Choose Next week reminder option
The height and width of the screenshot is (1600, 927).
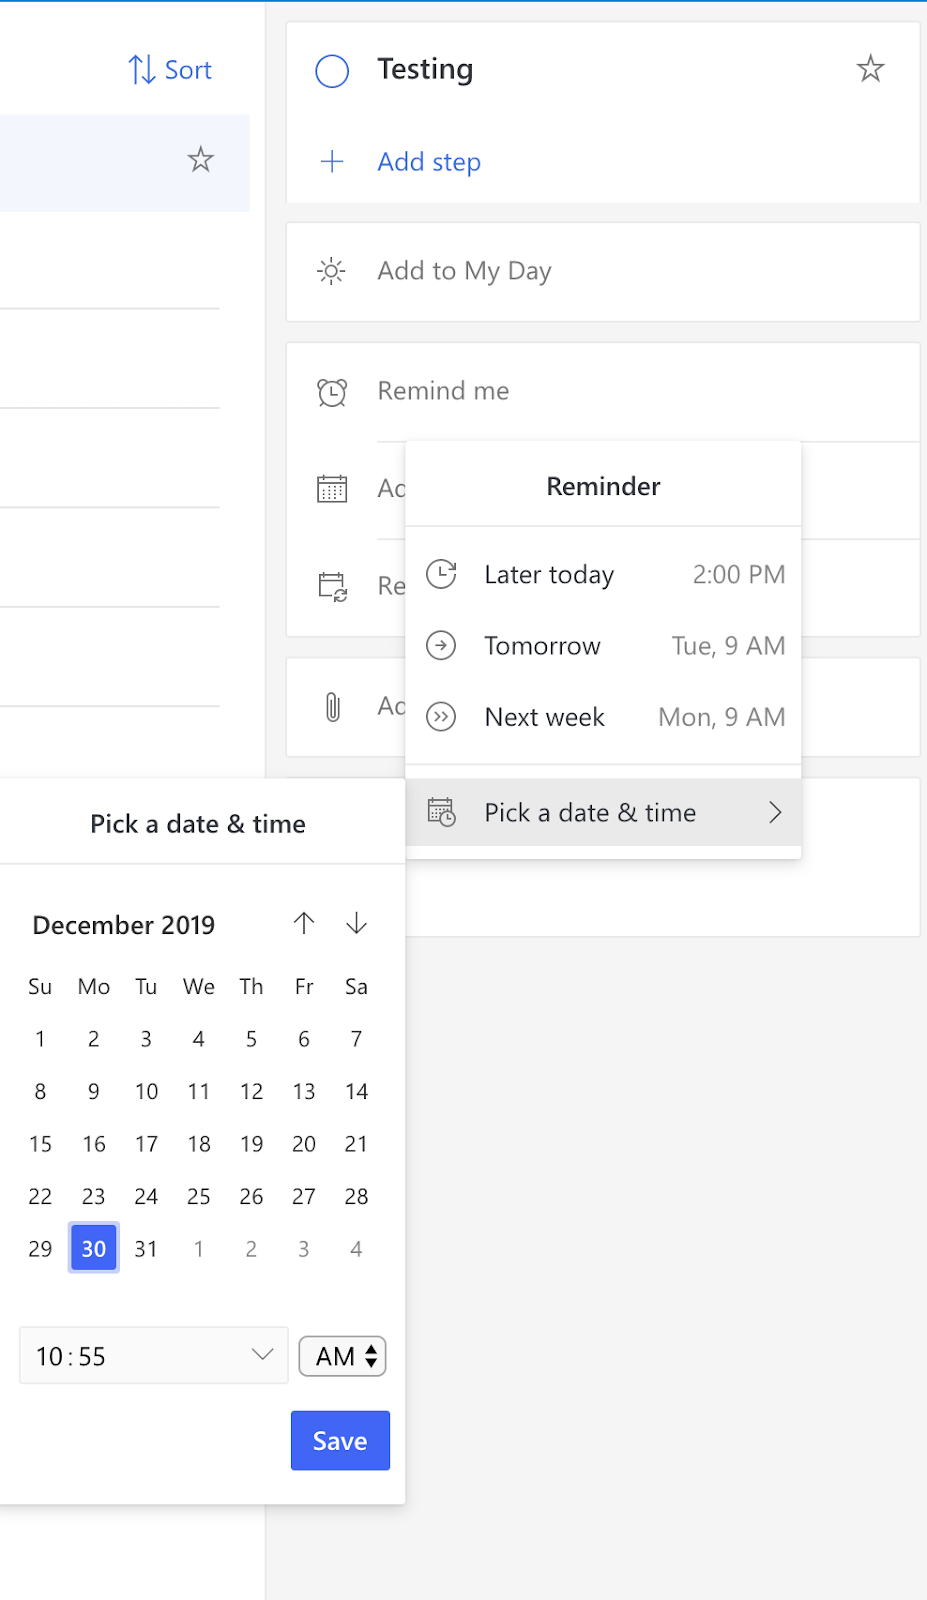click(x=603, y=717)
